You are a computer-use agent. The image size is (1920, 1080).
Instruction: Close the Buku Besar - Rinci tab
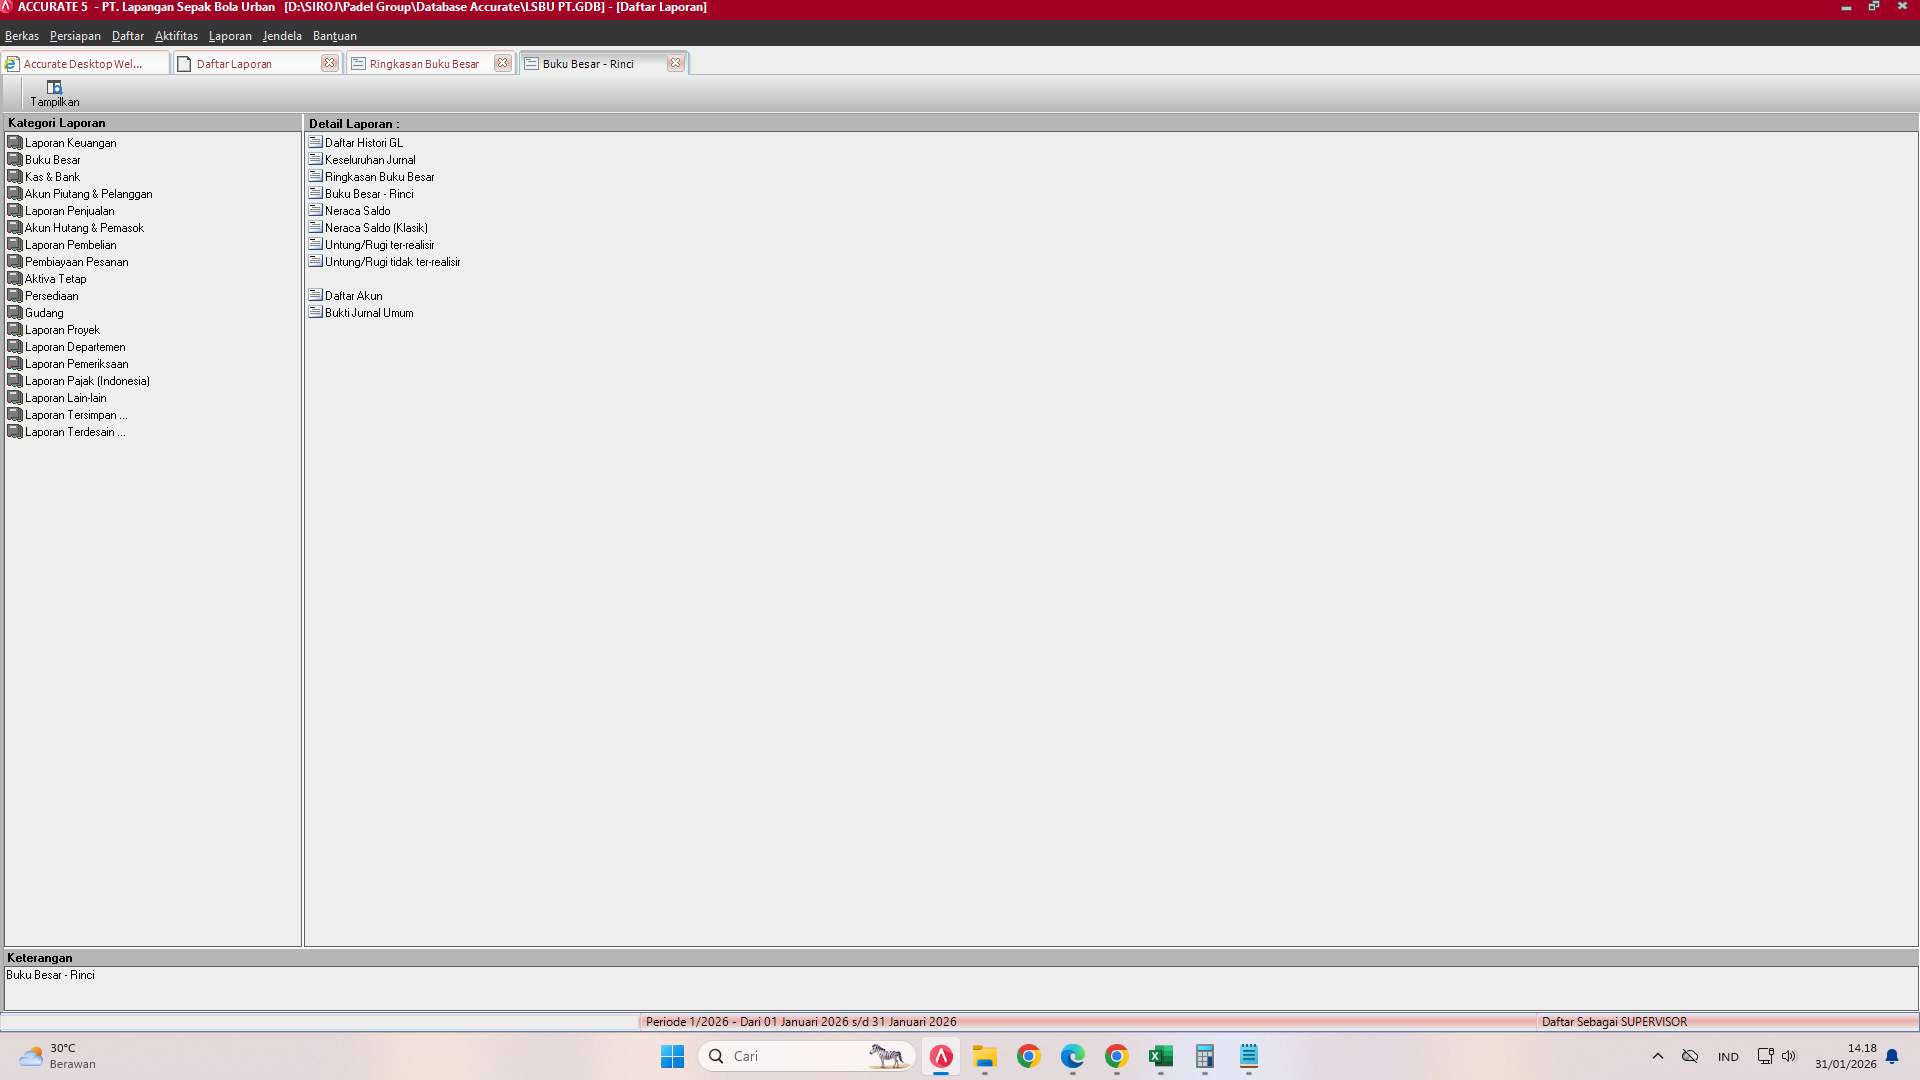(677, 62)
